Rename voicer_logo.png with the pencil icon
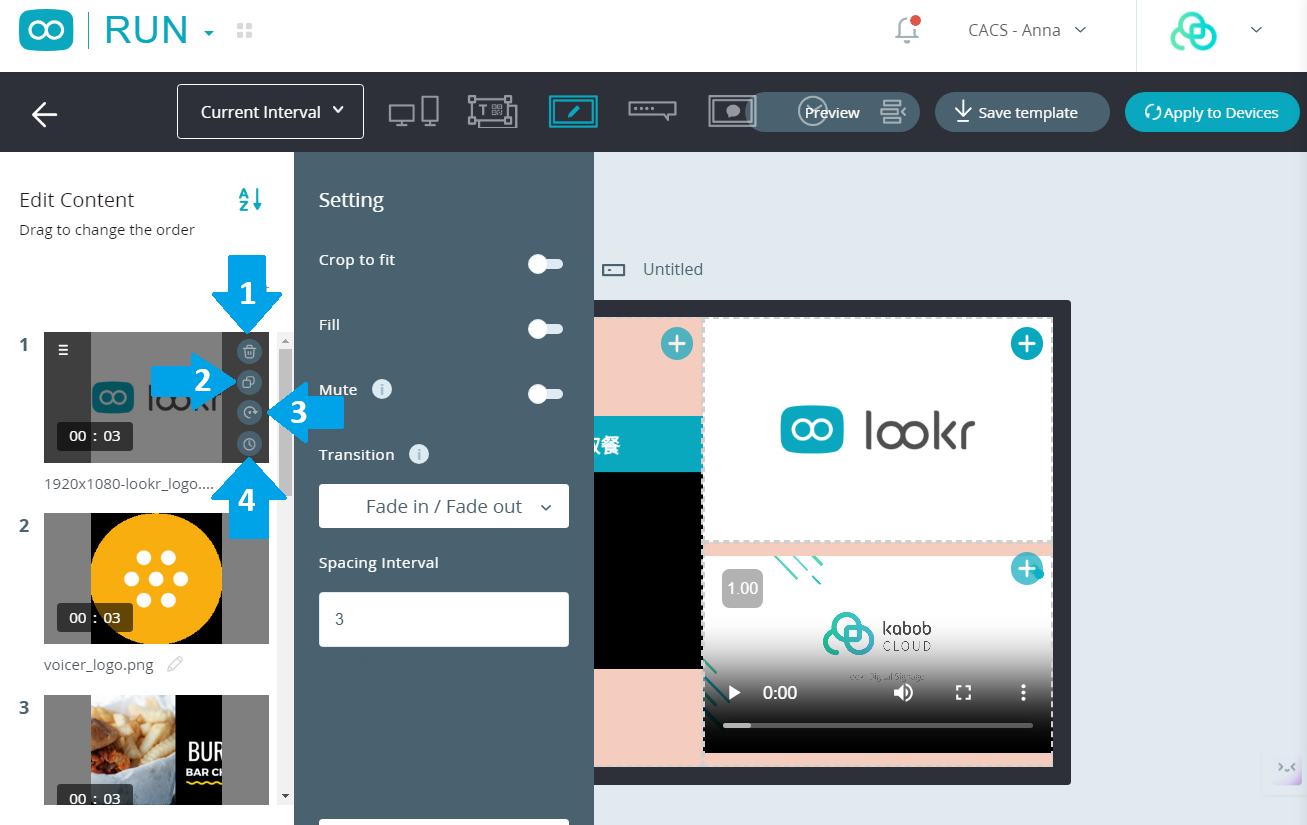The image size is (1307, 825). 175,664
